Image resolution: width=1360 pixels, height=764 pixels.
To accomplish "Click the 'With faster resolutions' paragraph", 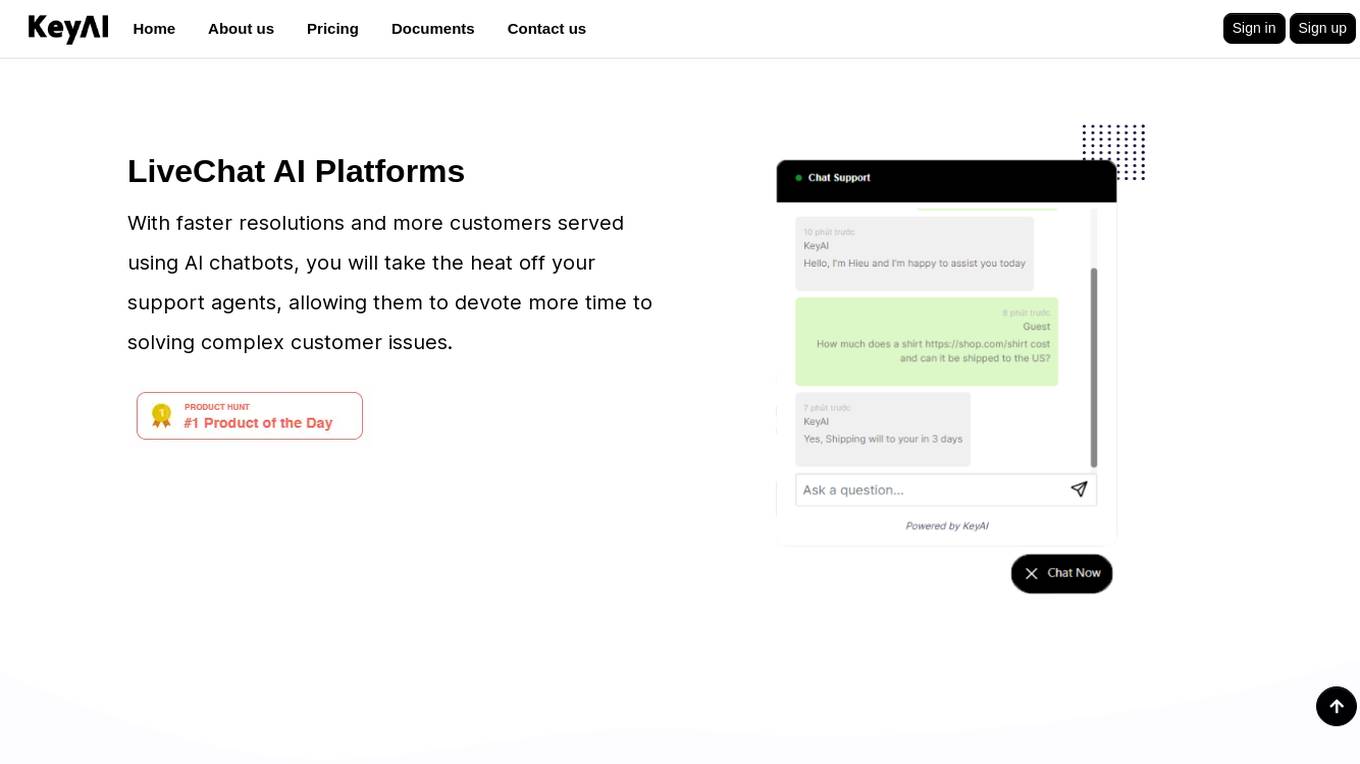I will [x=390, y=283].
